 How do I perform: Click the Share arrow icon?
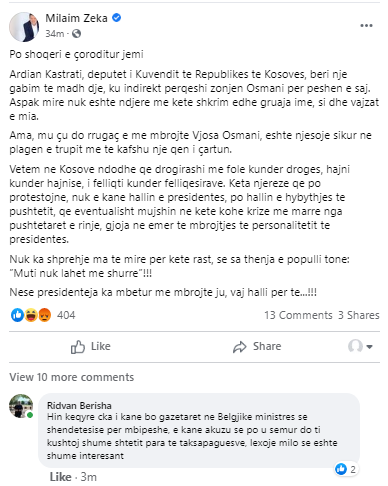240,347
